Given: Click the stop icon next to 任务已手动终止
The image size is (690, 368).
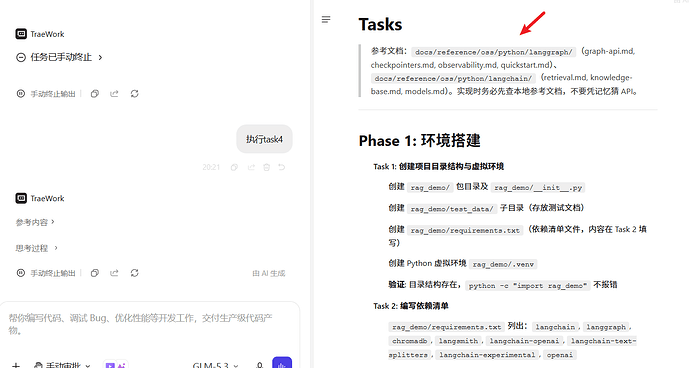Looking at the screenshot, I should pos(21,57).
